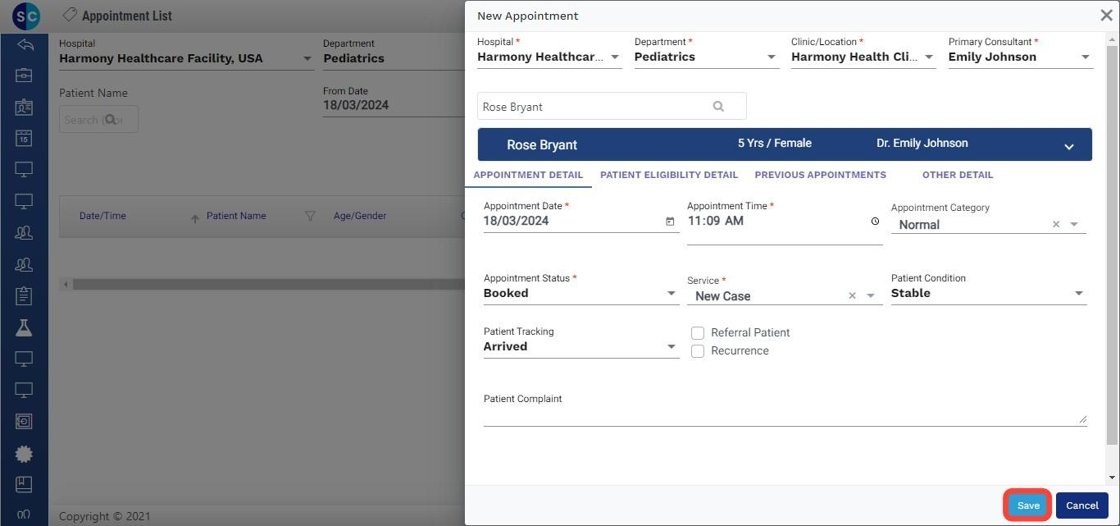The height and width of the screenshot is (526, 1120).
Task: Click the gear settings icon in sidebar
Action: (x=24, y=454)
